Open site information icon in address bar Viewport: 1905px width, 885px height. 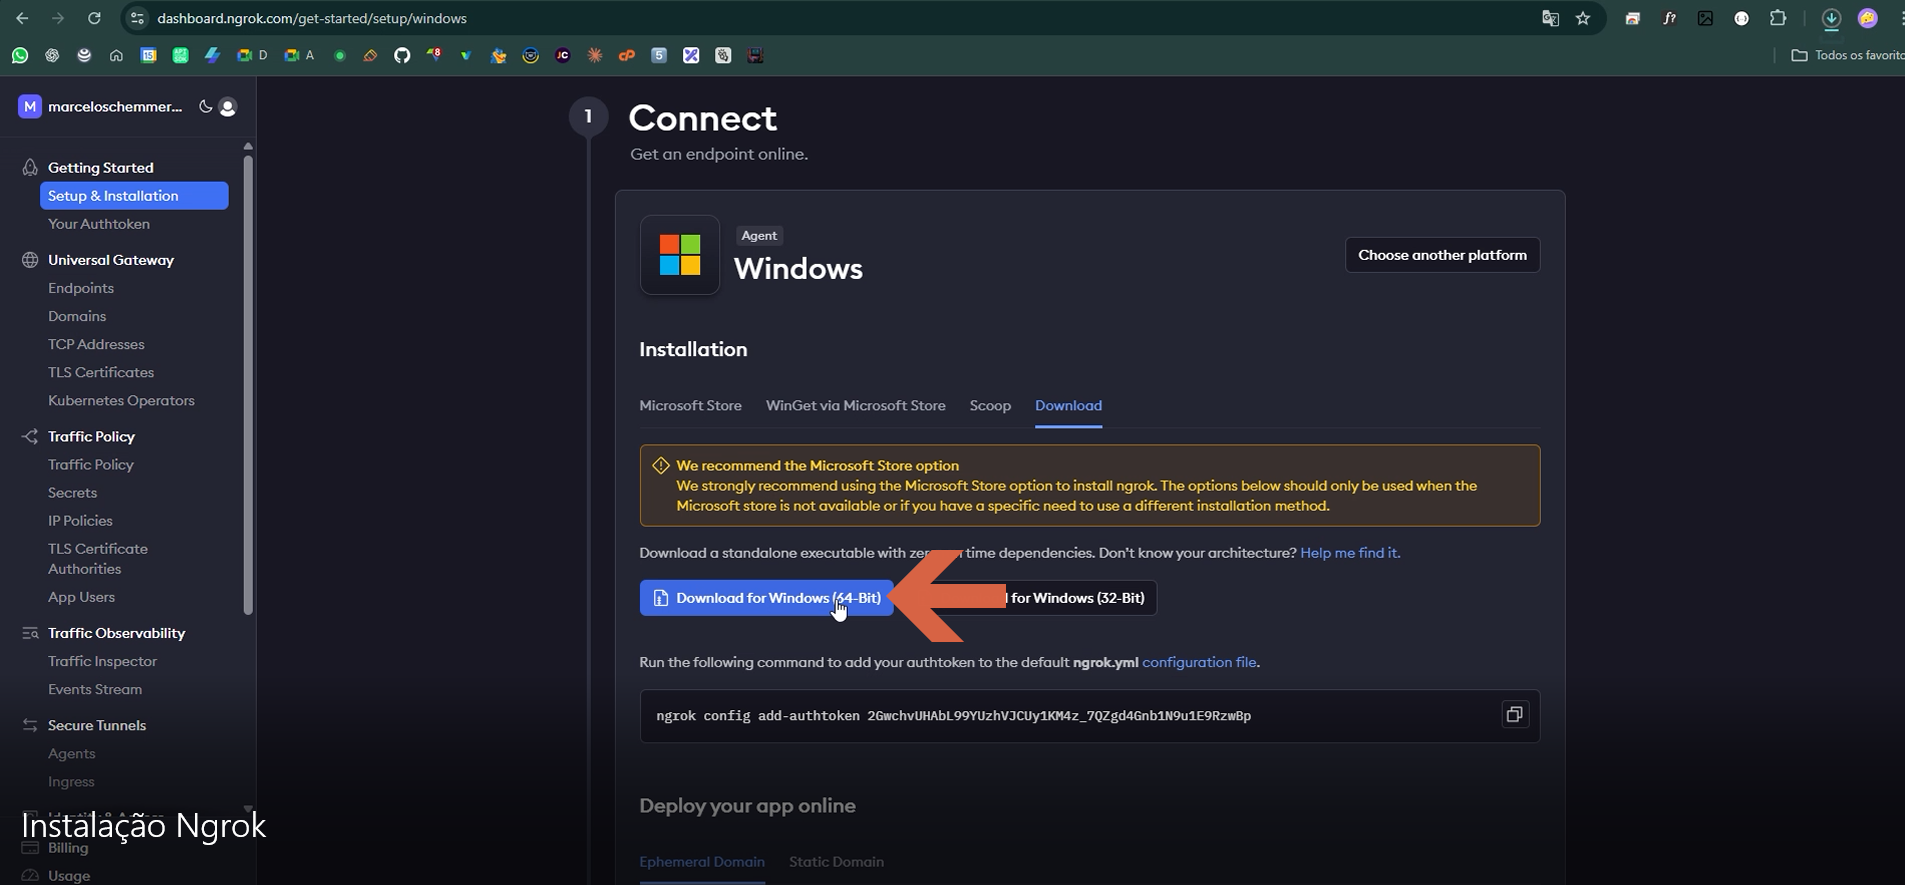(138, 18)
